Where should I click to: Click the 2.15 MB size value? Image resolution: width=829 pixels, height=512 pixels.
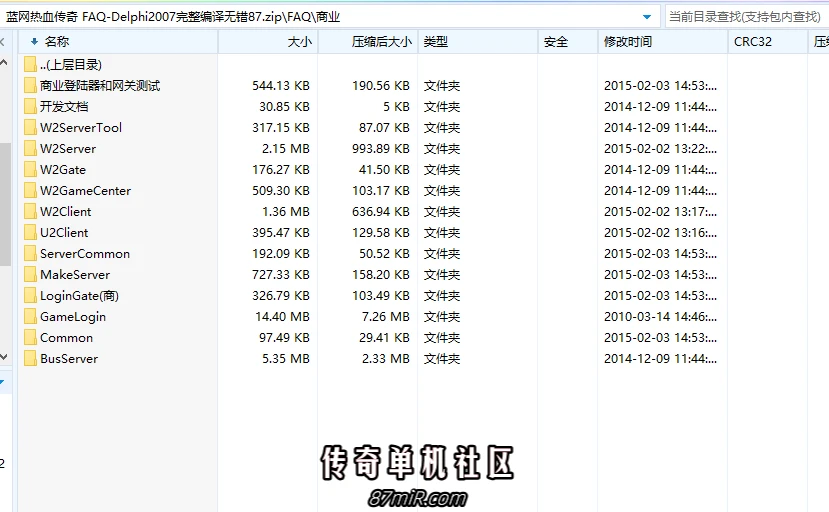tap(286, 149)
